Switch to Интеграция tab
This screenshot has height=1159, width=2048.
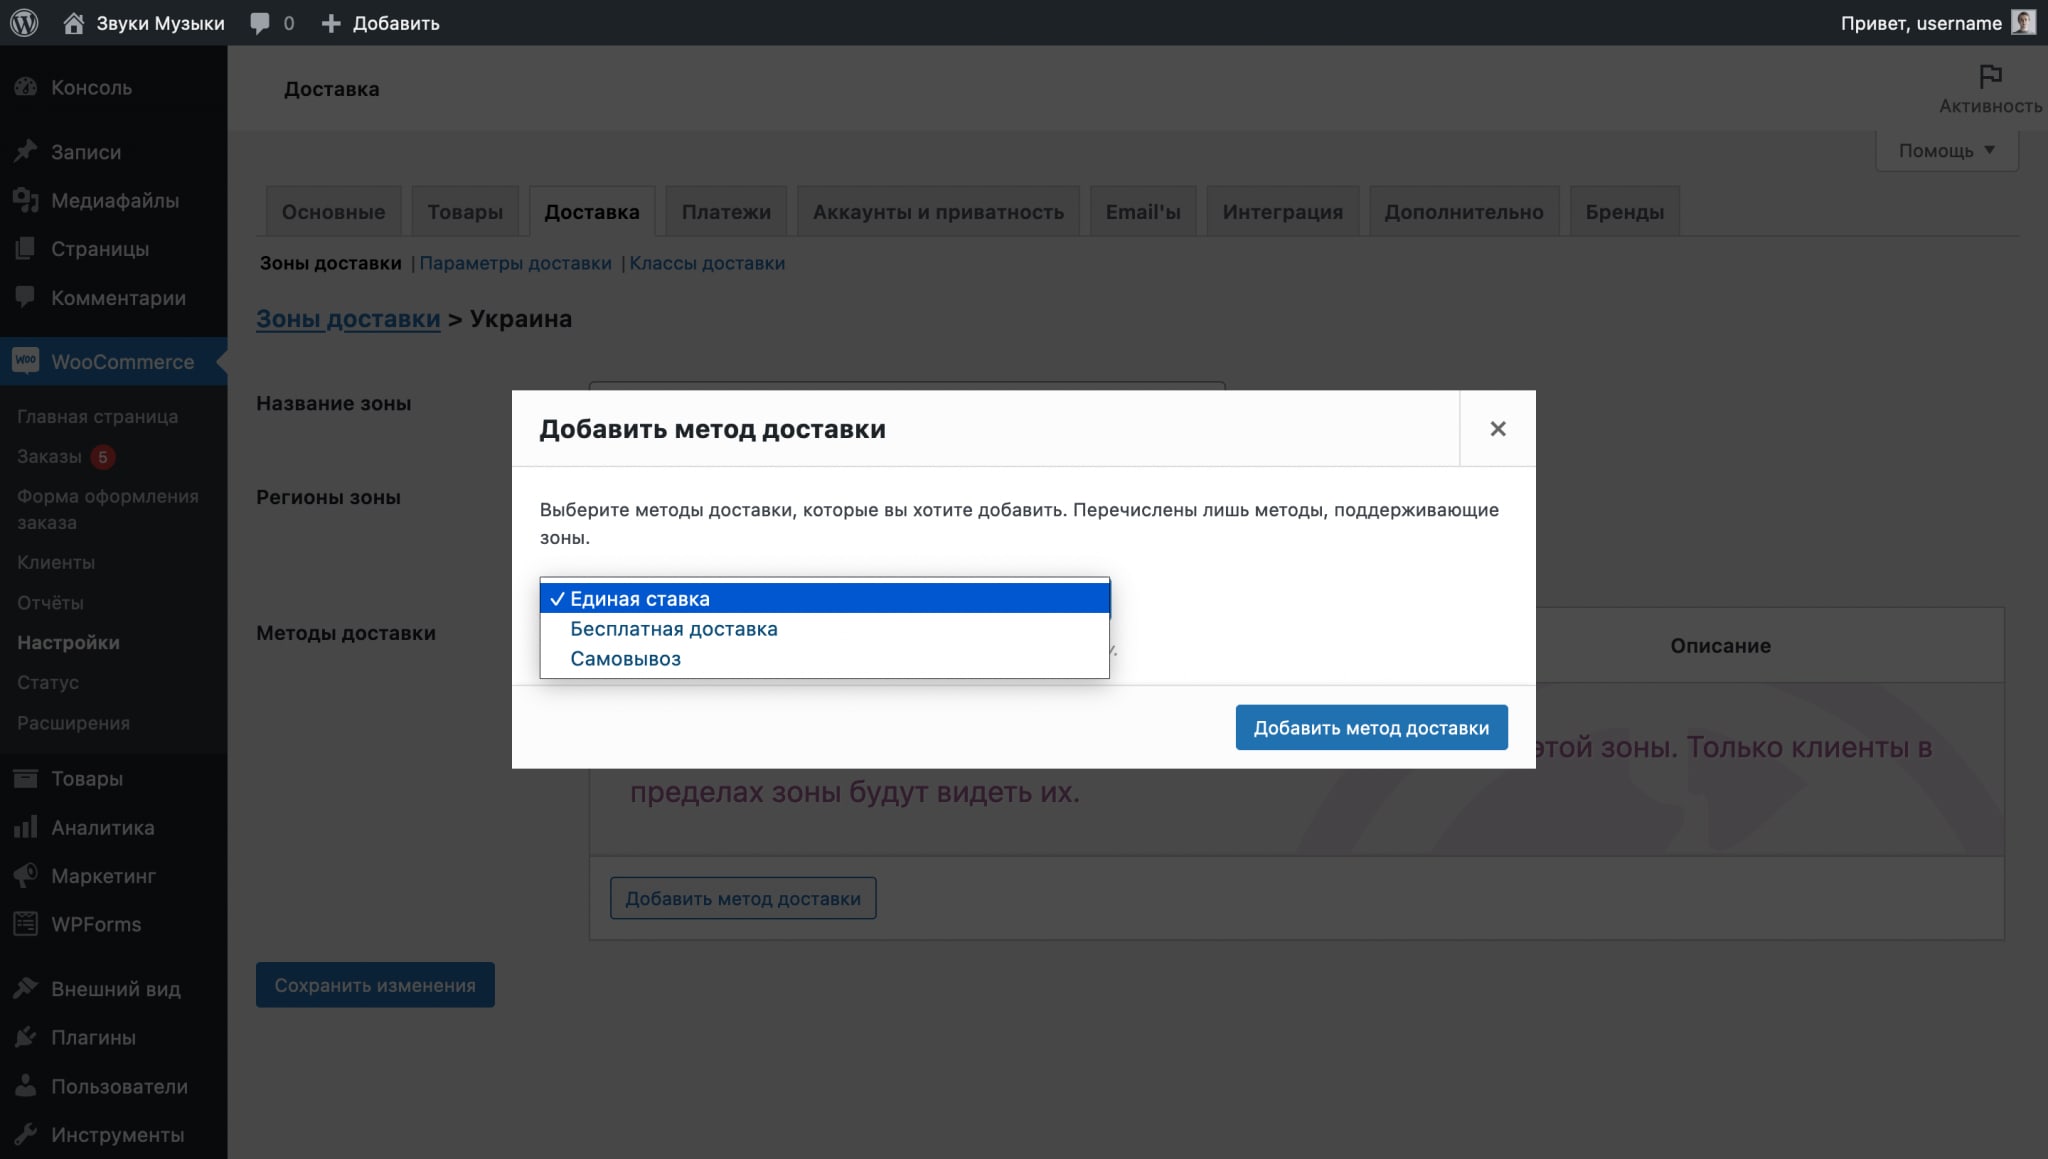coord(1283,211)
